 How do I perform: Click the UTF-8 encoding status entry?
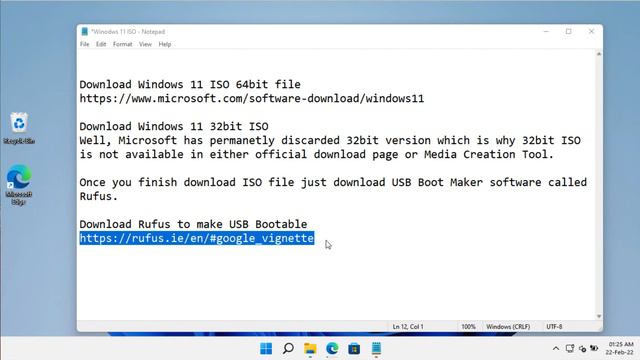pyautogui.click(x=554, y=327)
